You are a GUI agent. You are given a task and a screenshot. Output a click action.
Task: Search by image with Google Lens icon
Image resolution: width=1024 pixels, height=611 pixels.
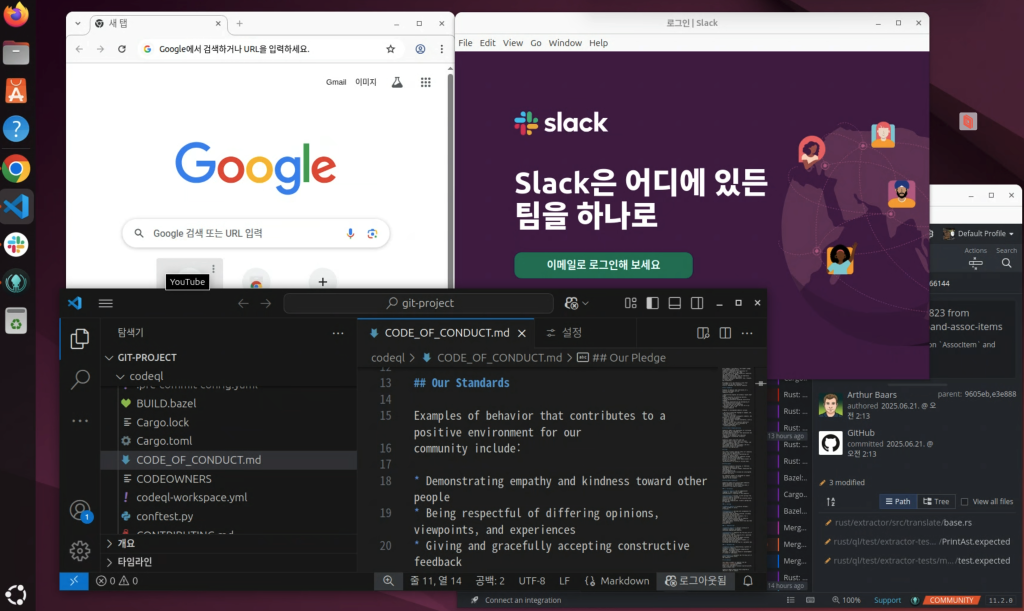(x=372, y=233)
